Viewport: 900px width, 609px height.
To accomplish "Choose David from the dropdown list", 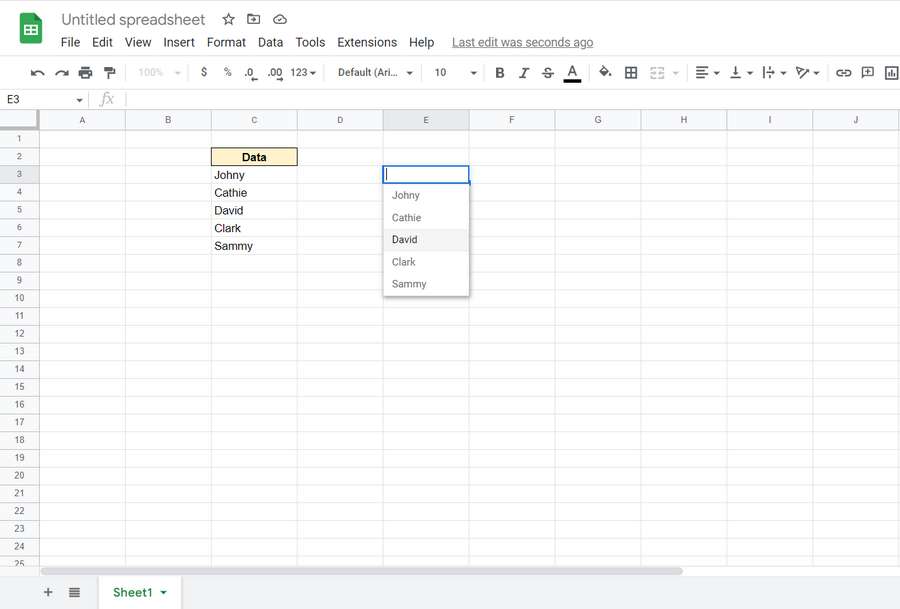I will tap(426, 239).
